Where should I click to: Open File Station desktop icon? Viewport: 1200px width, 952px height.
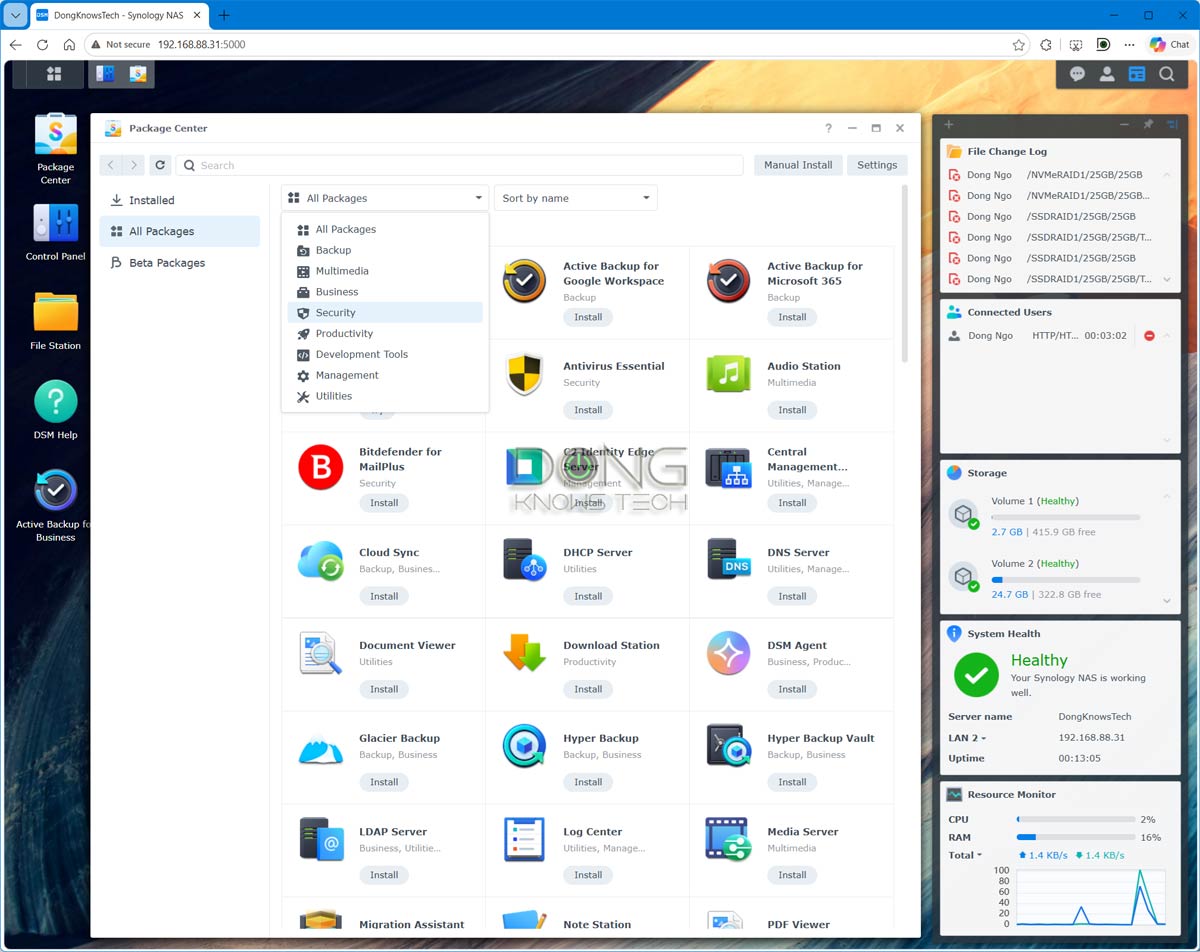[55, 320]
